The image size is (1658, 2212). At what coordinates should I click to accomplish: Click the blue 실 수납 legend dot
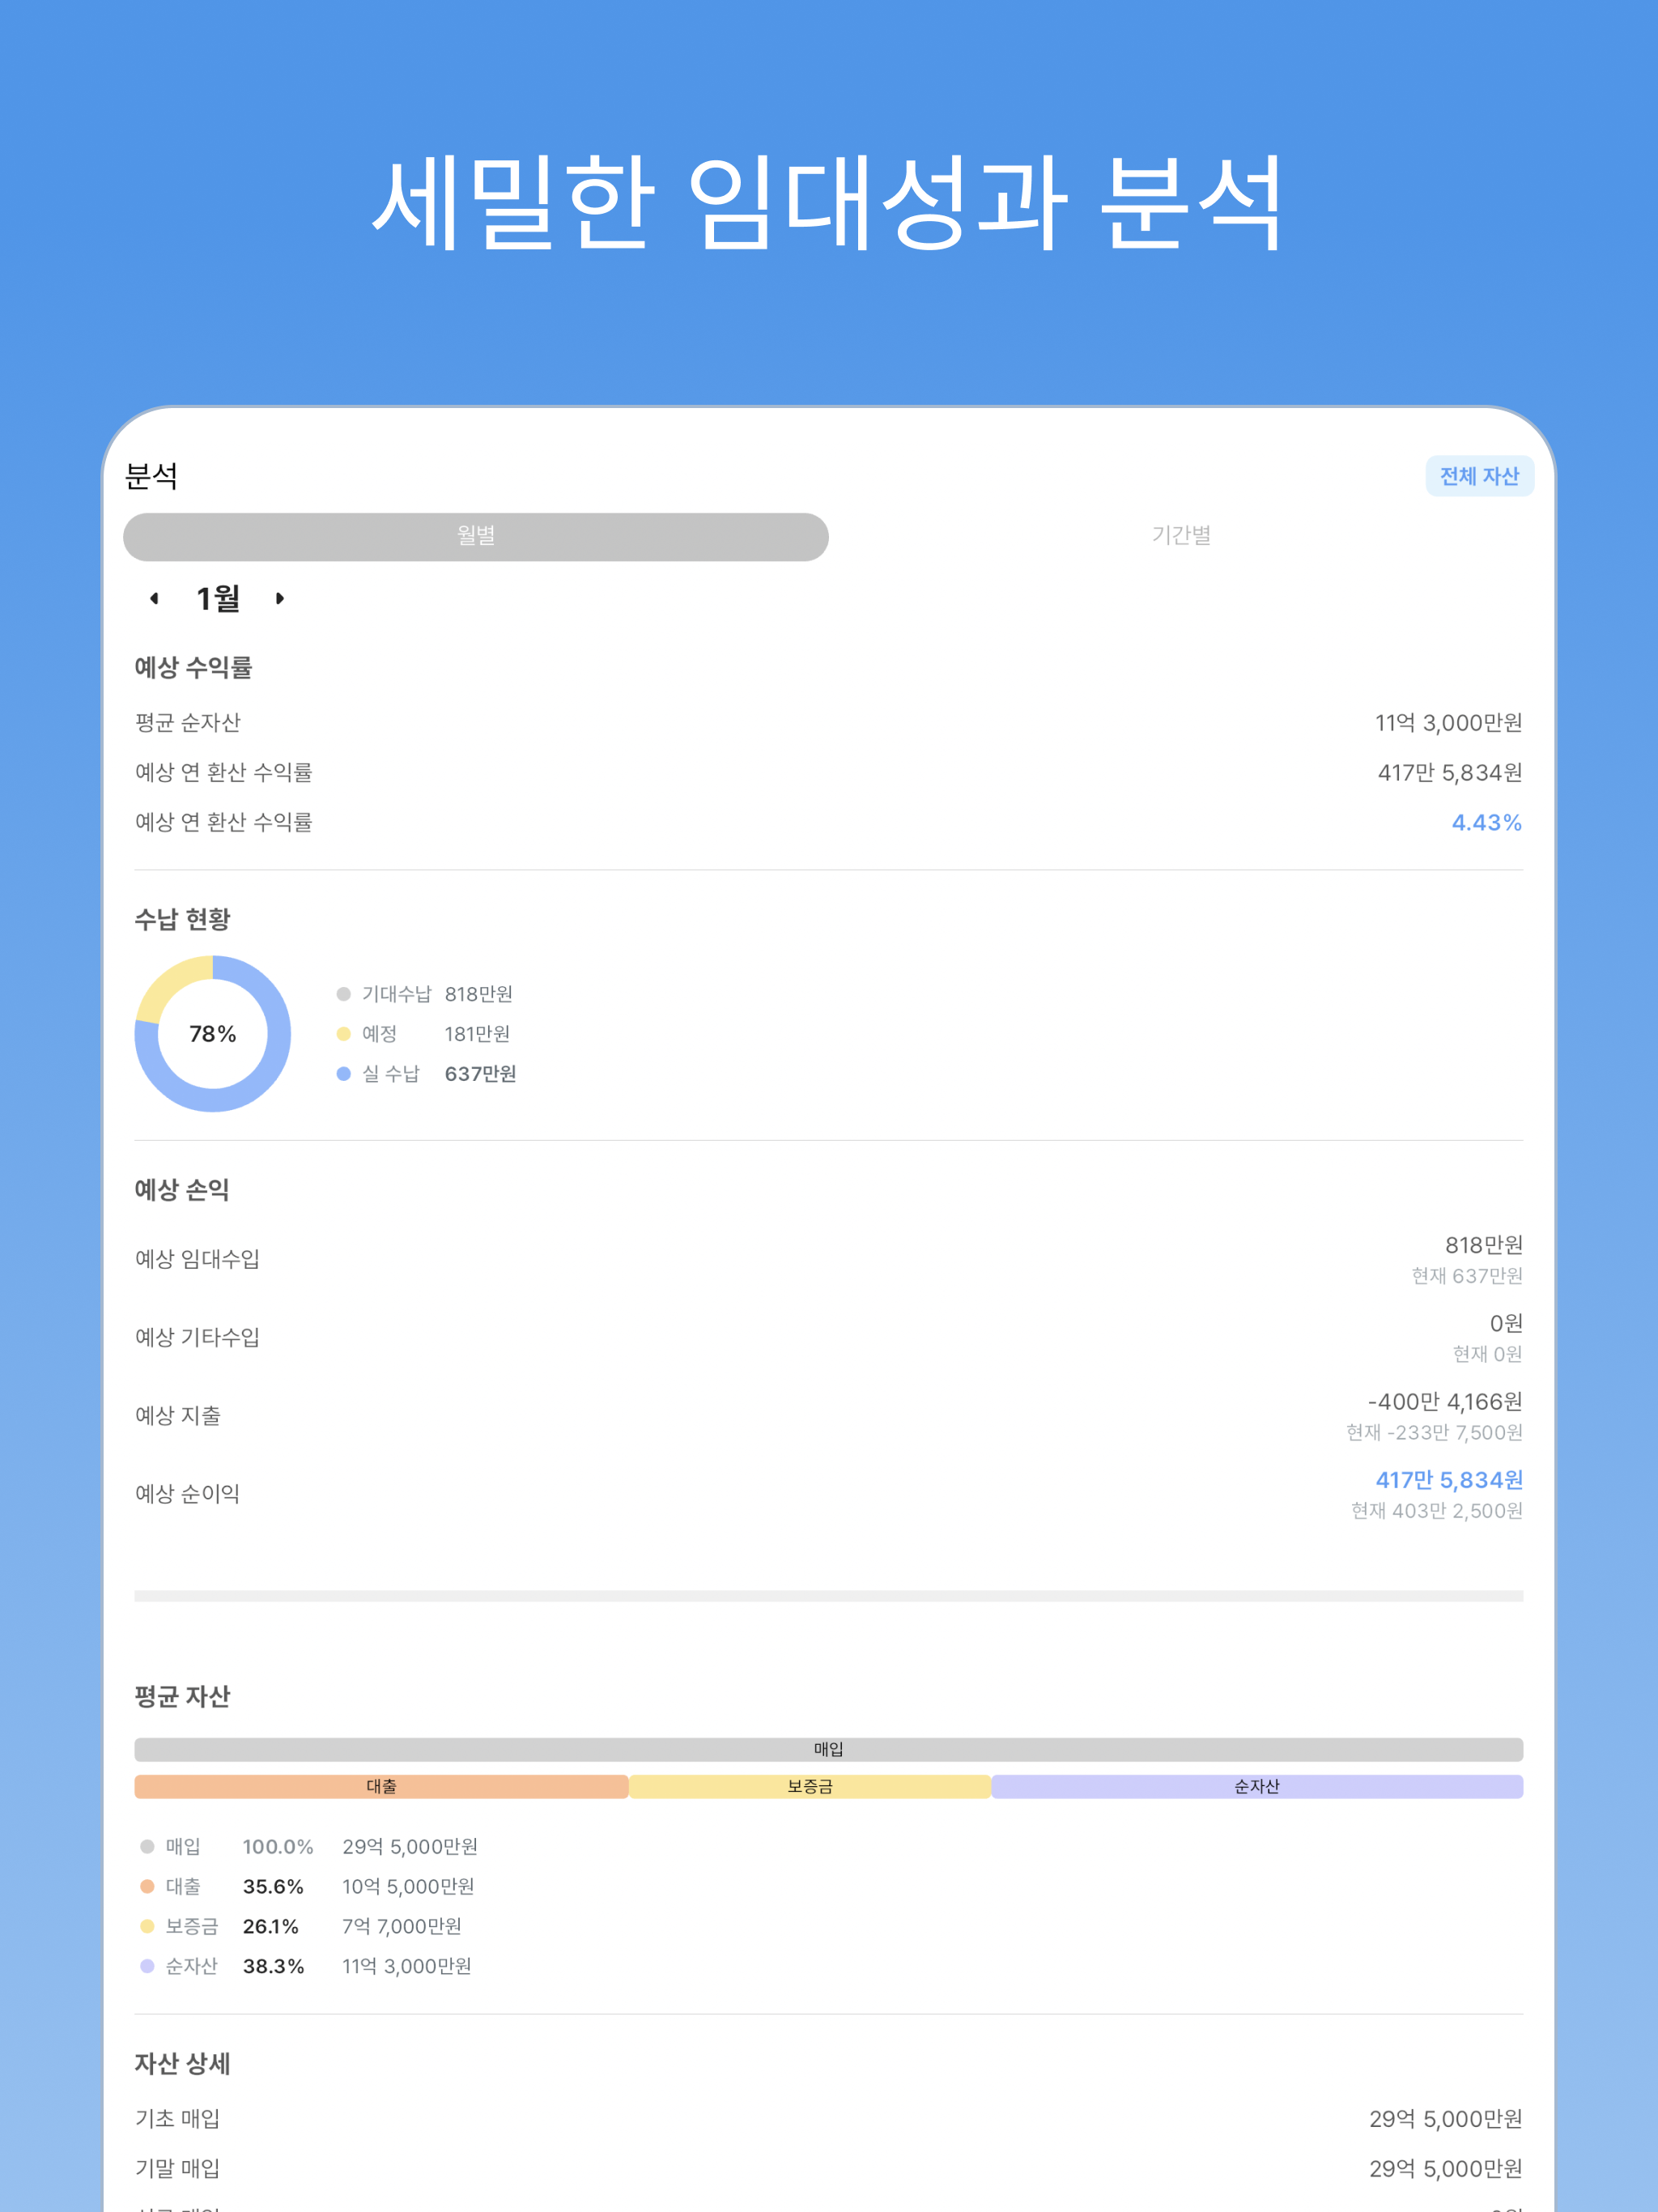pyautogui.click(x=343, y=1074)
